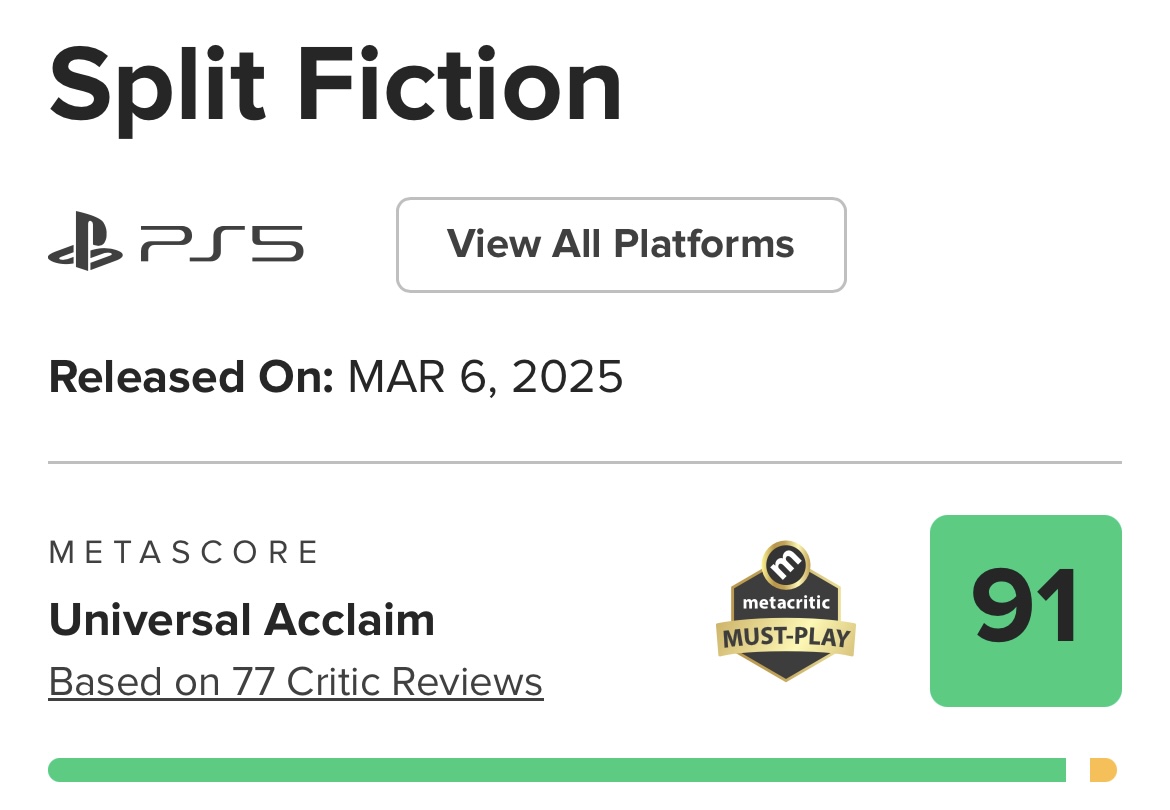Click the word 'Universal' in the verdict
Screen dimensions: 1170x810
tap(149, 620)
